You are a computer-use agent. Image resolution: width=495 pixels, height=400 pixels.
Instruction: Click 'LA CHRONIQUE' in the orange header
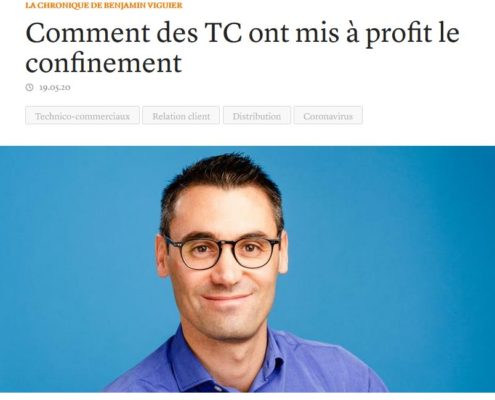coord(56,5)
